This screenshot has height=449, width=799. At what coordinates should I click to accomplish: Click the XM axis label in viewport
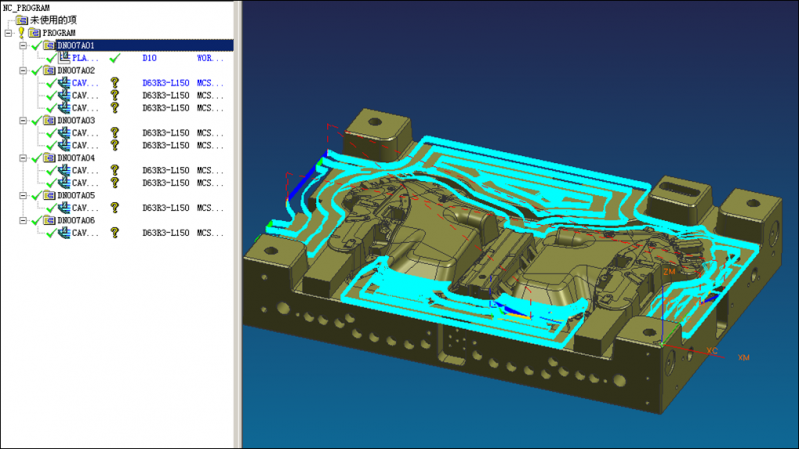[743, 357]
